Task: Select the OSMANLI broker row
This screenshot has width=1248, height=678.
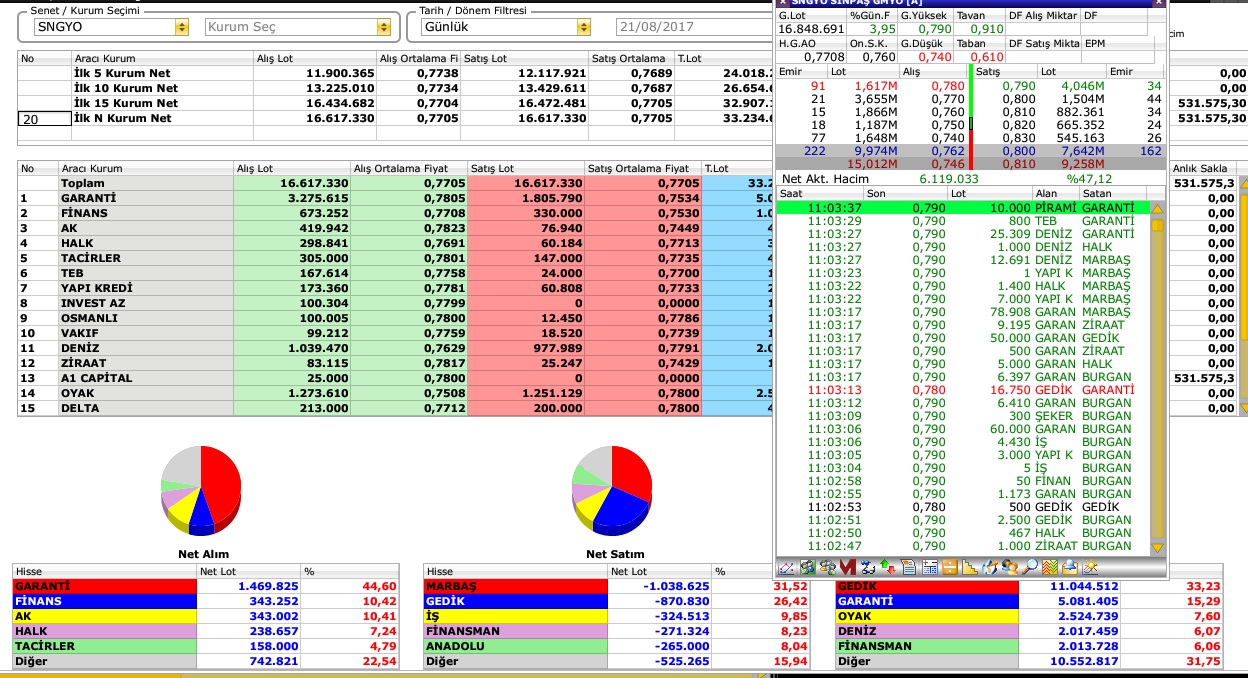Action: click(393, 318)
